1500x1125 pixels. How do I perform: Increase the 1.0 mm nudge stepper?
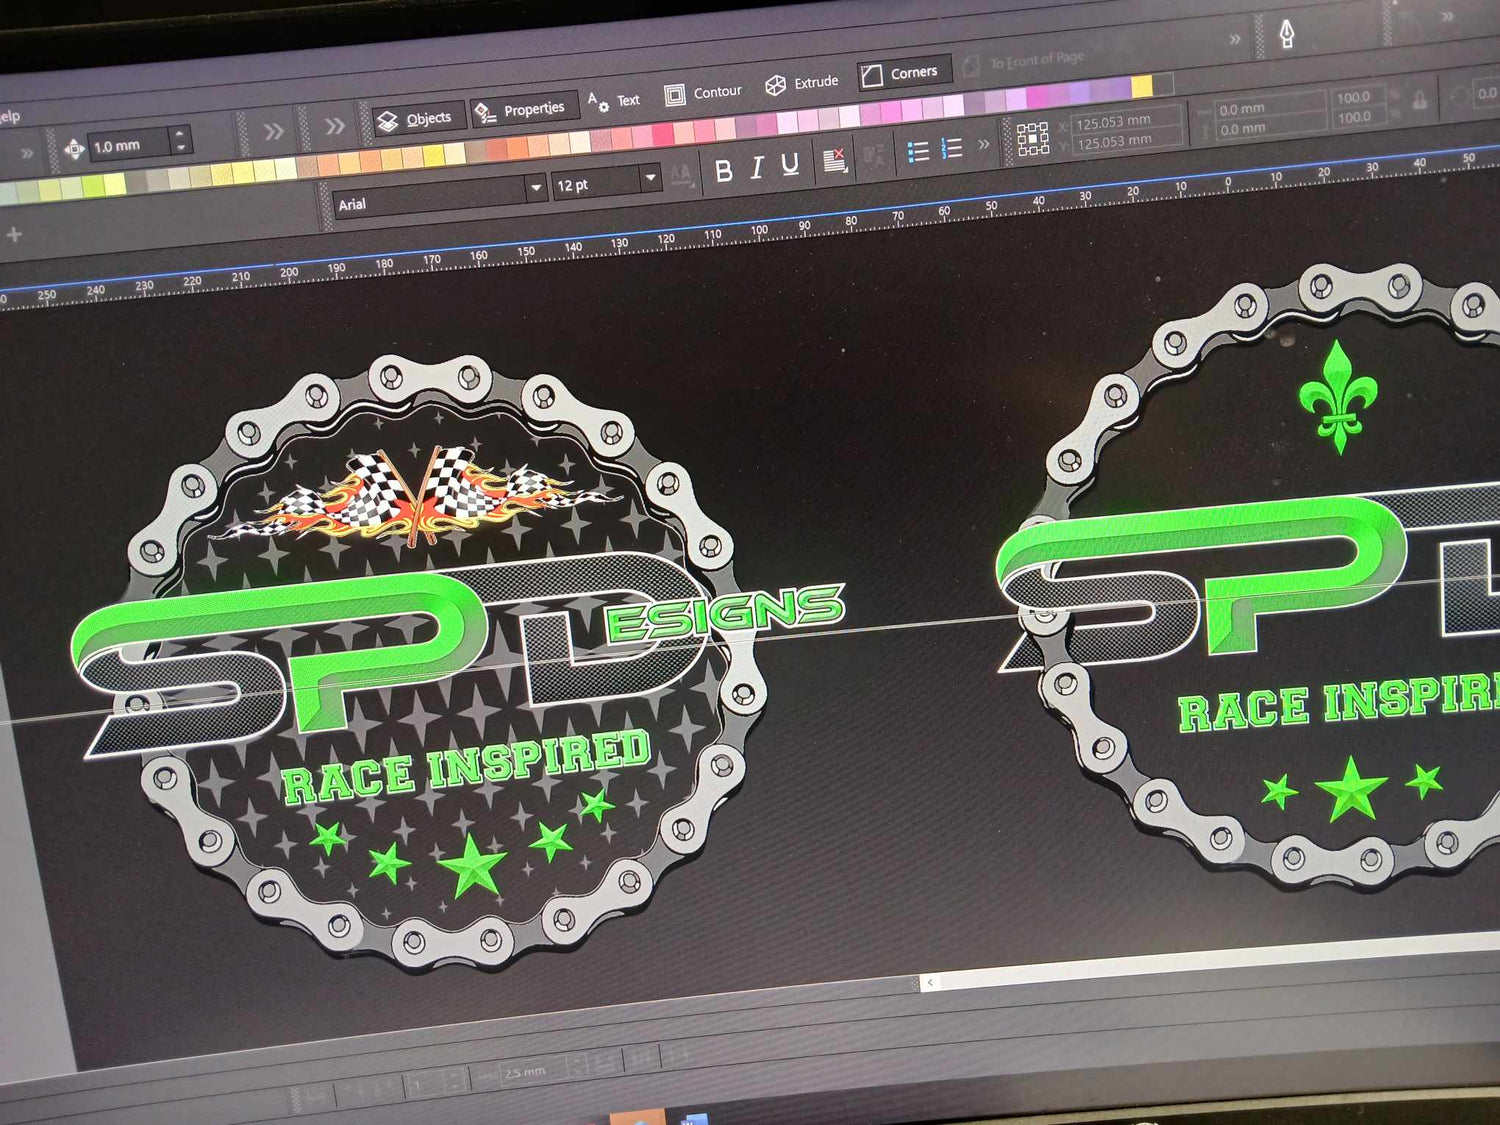180,134
